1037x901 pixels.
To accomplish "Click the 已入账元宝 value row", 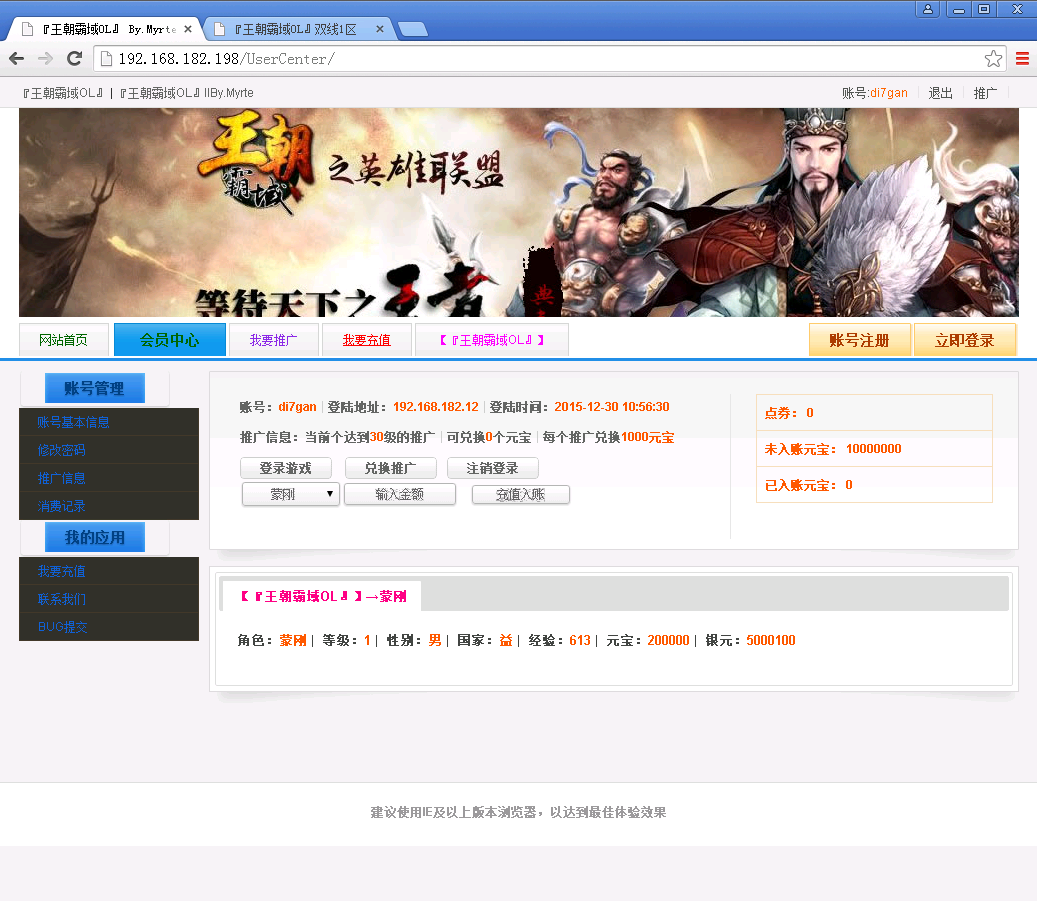I will pyautogui.click(x=874, y=485).
